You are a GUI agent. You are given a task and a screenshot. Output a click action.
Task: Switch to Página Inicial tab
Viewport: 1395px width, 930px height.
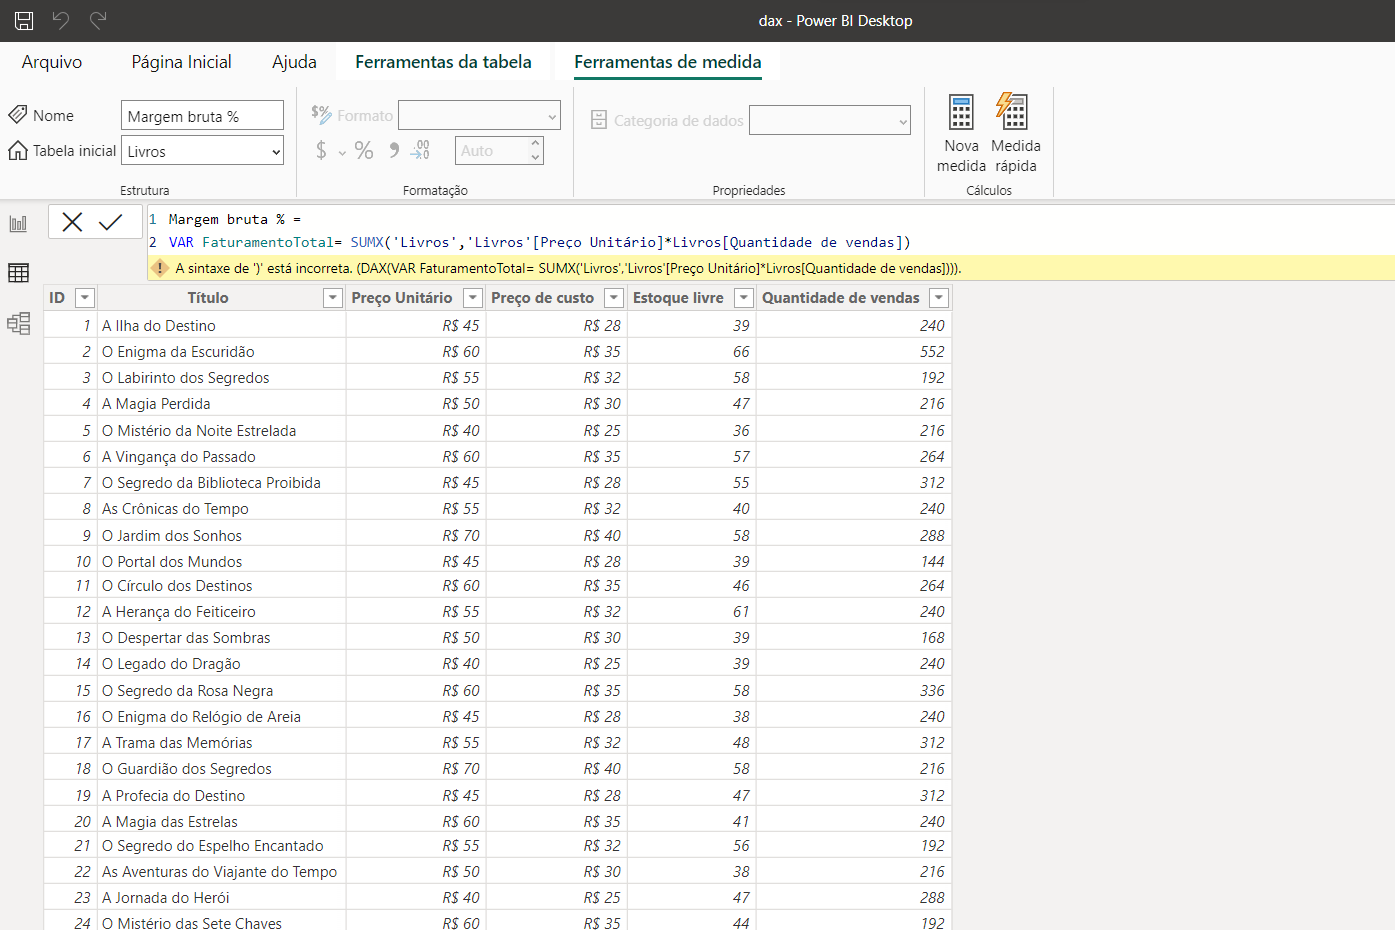click(182, 62)
